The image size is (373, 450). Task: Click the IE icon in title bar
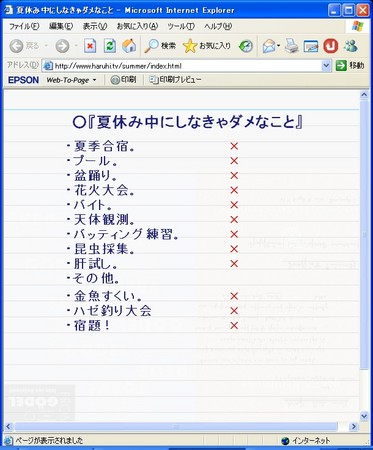[9, 10]
